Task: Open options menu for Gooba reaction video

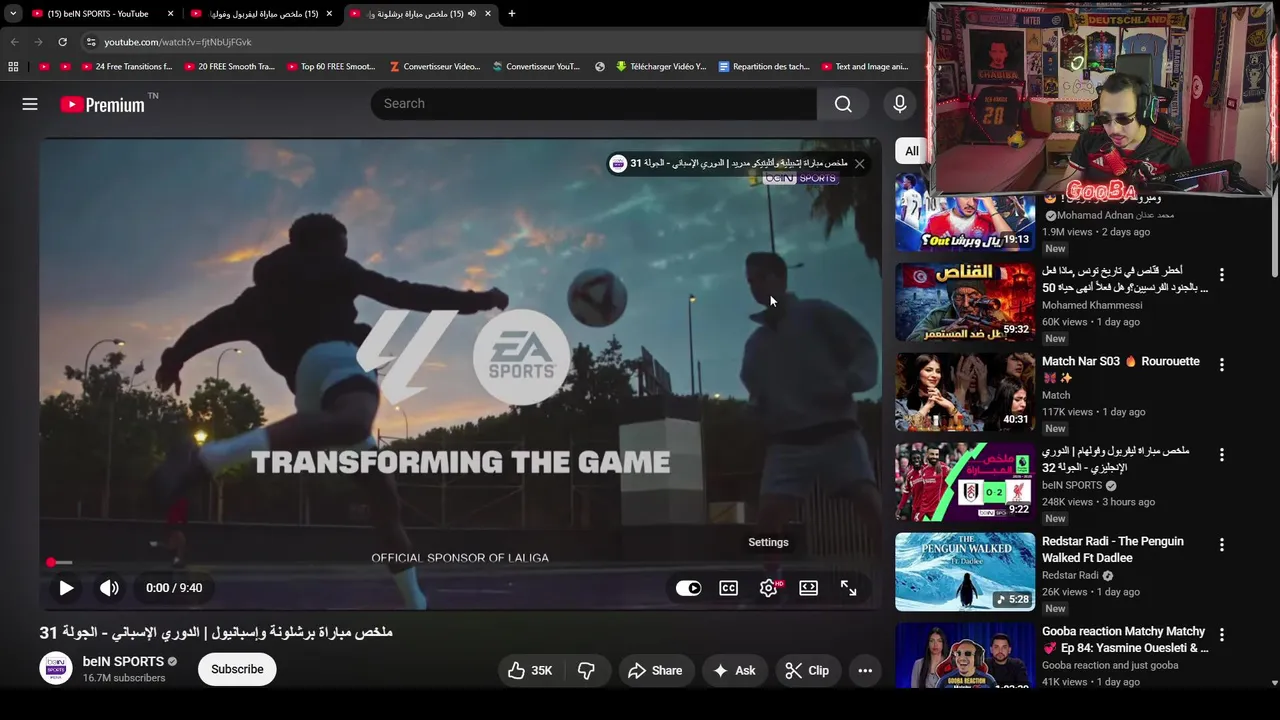Action: tap(1221, 635)
